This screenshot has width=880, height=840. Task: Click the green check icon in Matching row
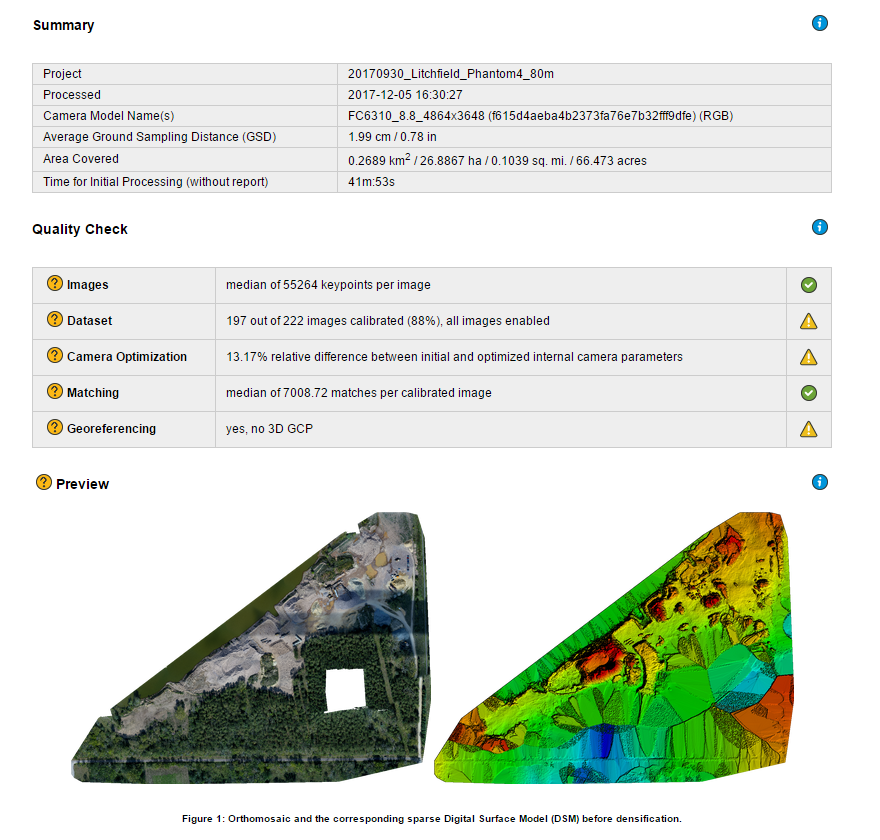pos(808,393)
